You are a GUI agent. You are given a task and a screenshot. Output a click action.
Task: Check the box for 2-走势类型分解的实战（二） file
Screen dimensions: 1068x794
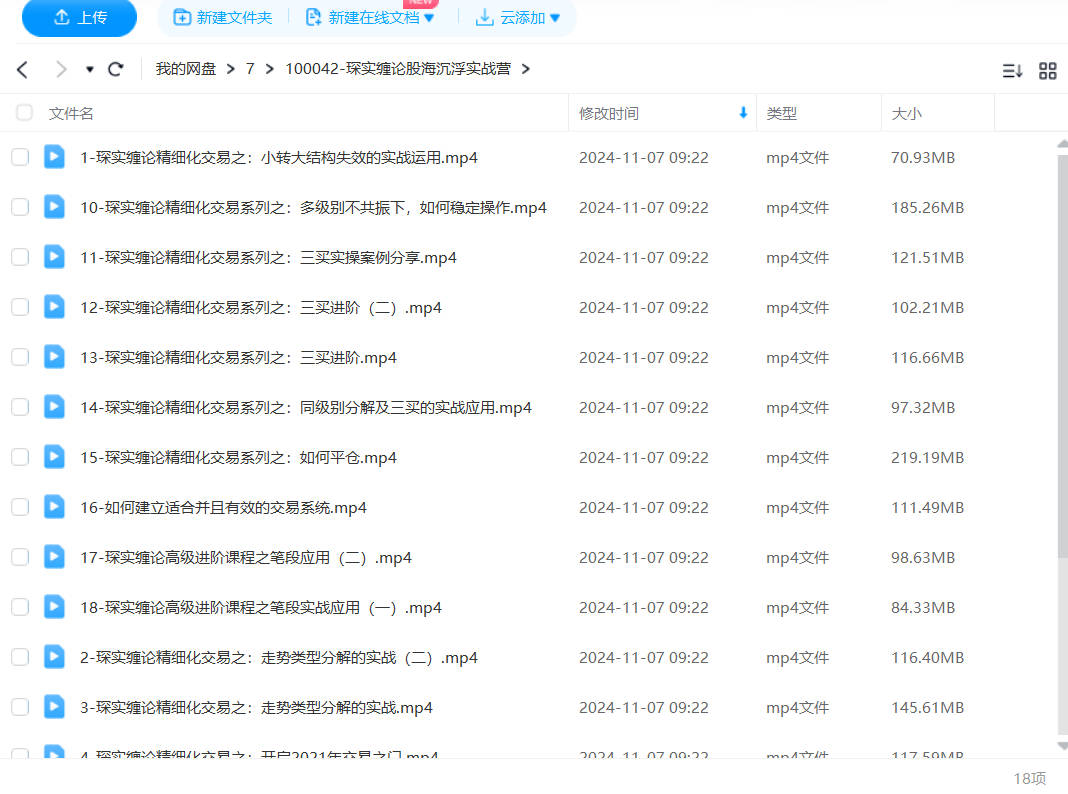tap(20, 657)
